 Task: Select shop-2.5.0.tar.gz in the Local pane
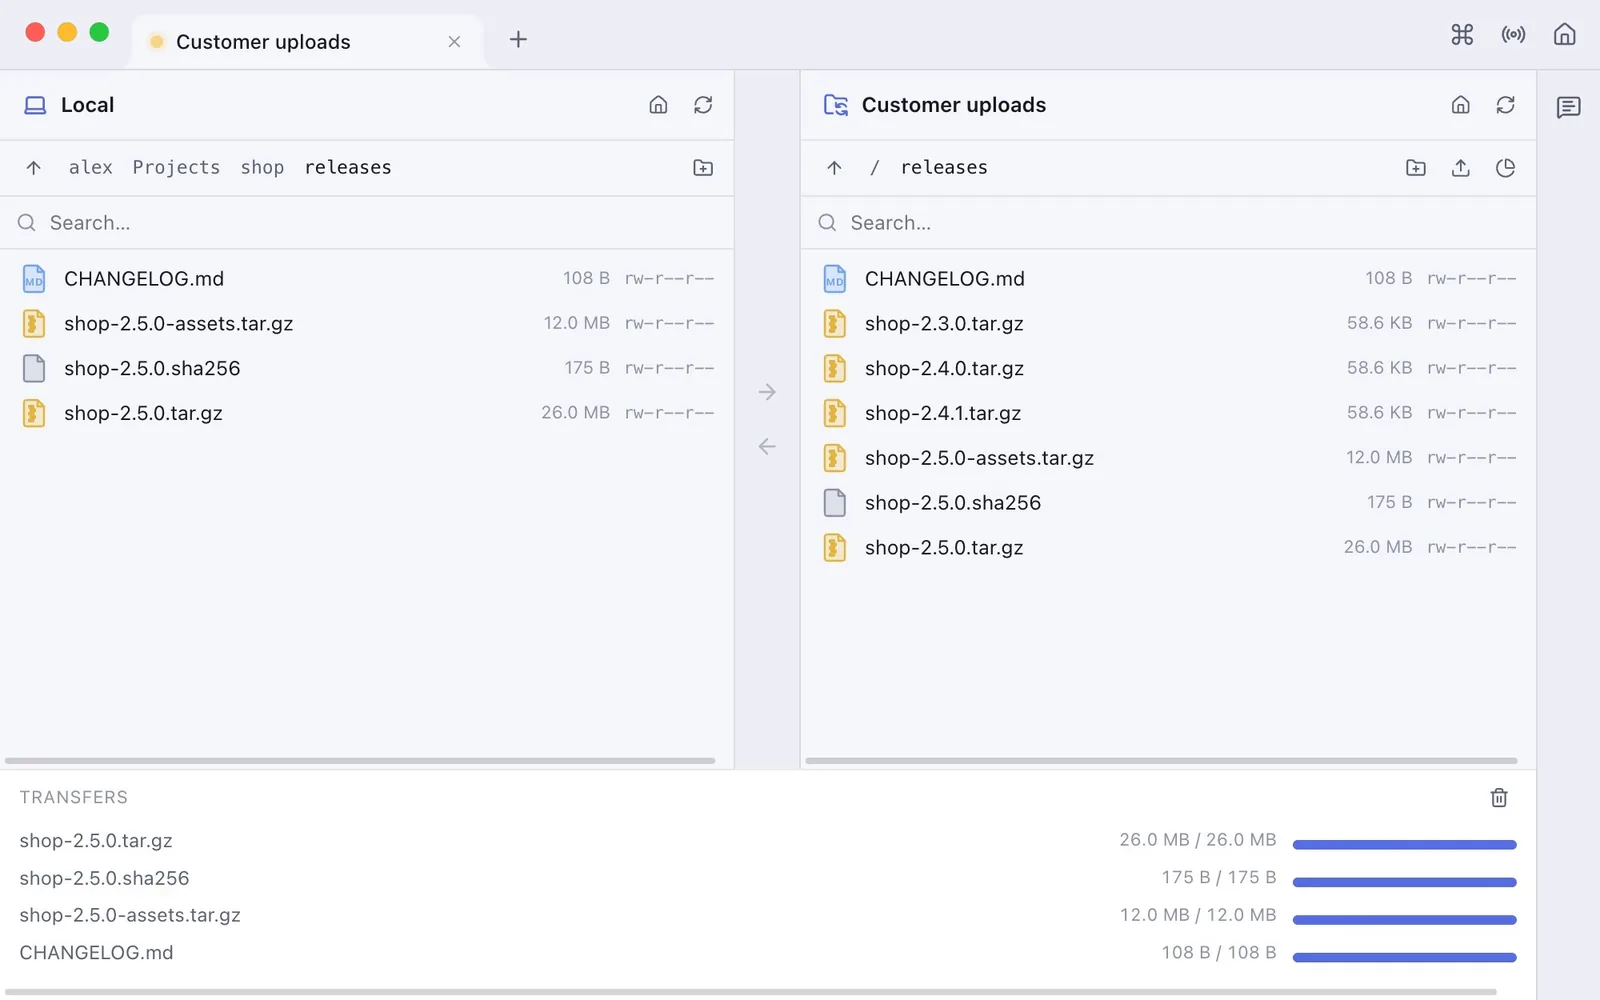(367, 414)
